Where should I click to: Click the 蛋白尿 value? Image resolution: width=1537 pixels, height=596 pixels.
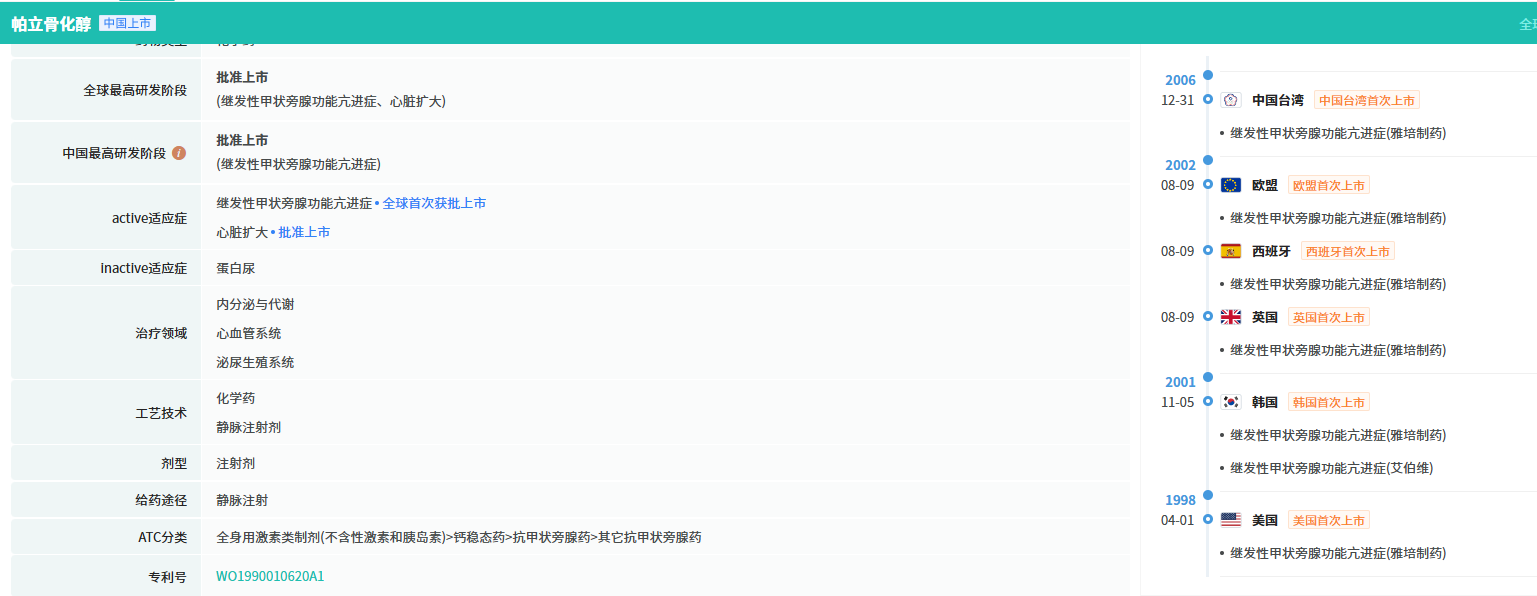(x=236, y=268)
